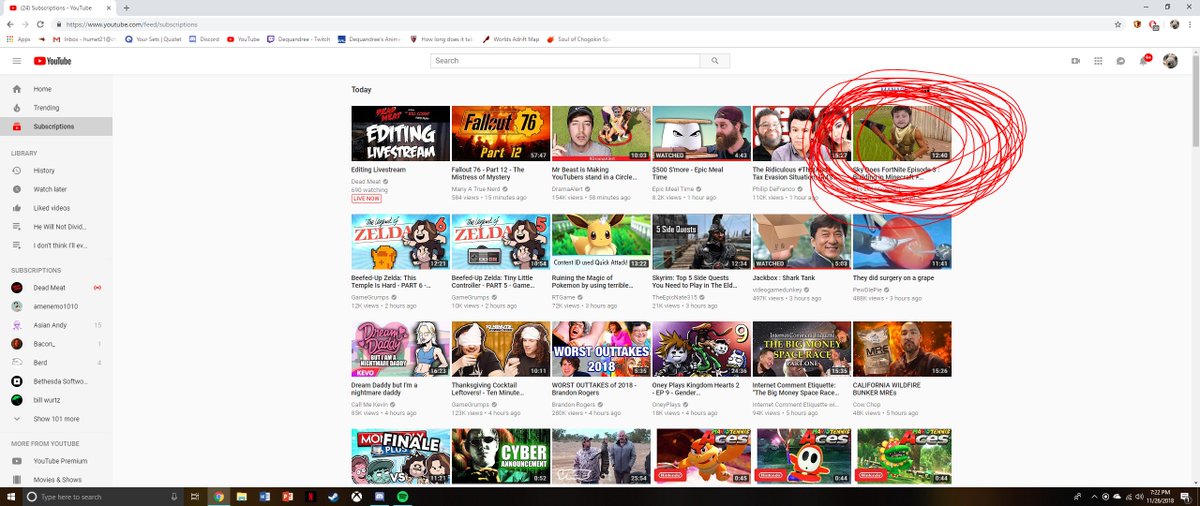Screen dimensions: 1200x506
Task: Open the $500 S'more Epic Meal Time thumbnail
Action: pos(700,133)
